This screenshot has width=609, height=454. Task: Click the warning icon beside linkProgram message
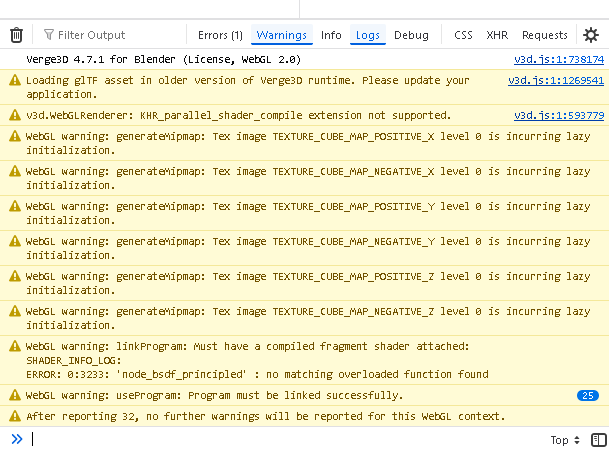[x=14, y=347]
